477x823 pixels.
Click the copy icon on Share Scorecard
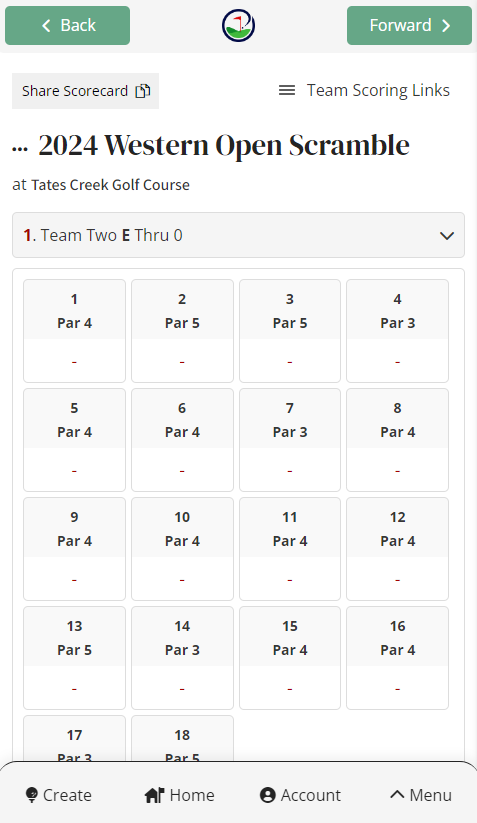click(143, 91)
